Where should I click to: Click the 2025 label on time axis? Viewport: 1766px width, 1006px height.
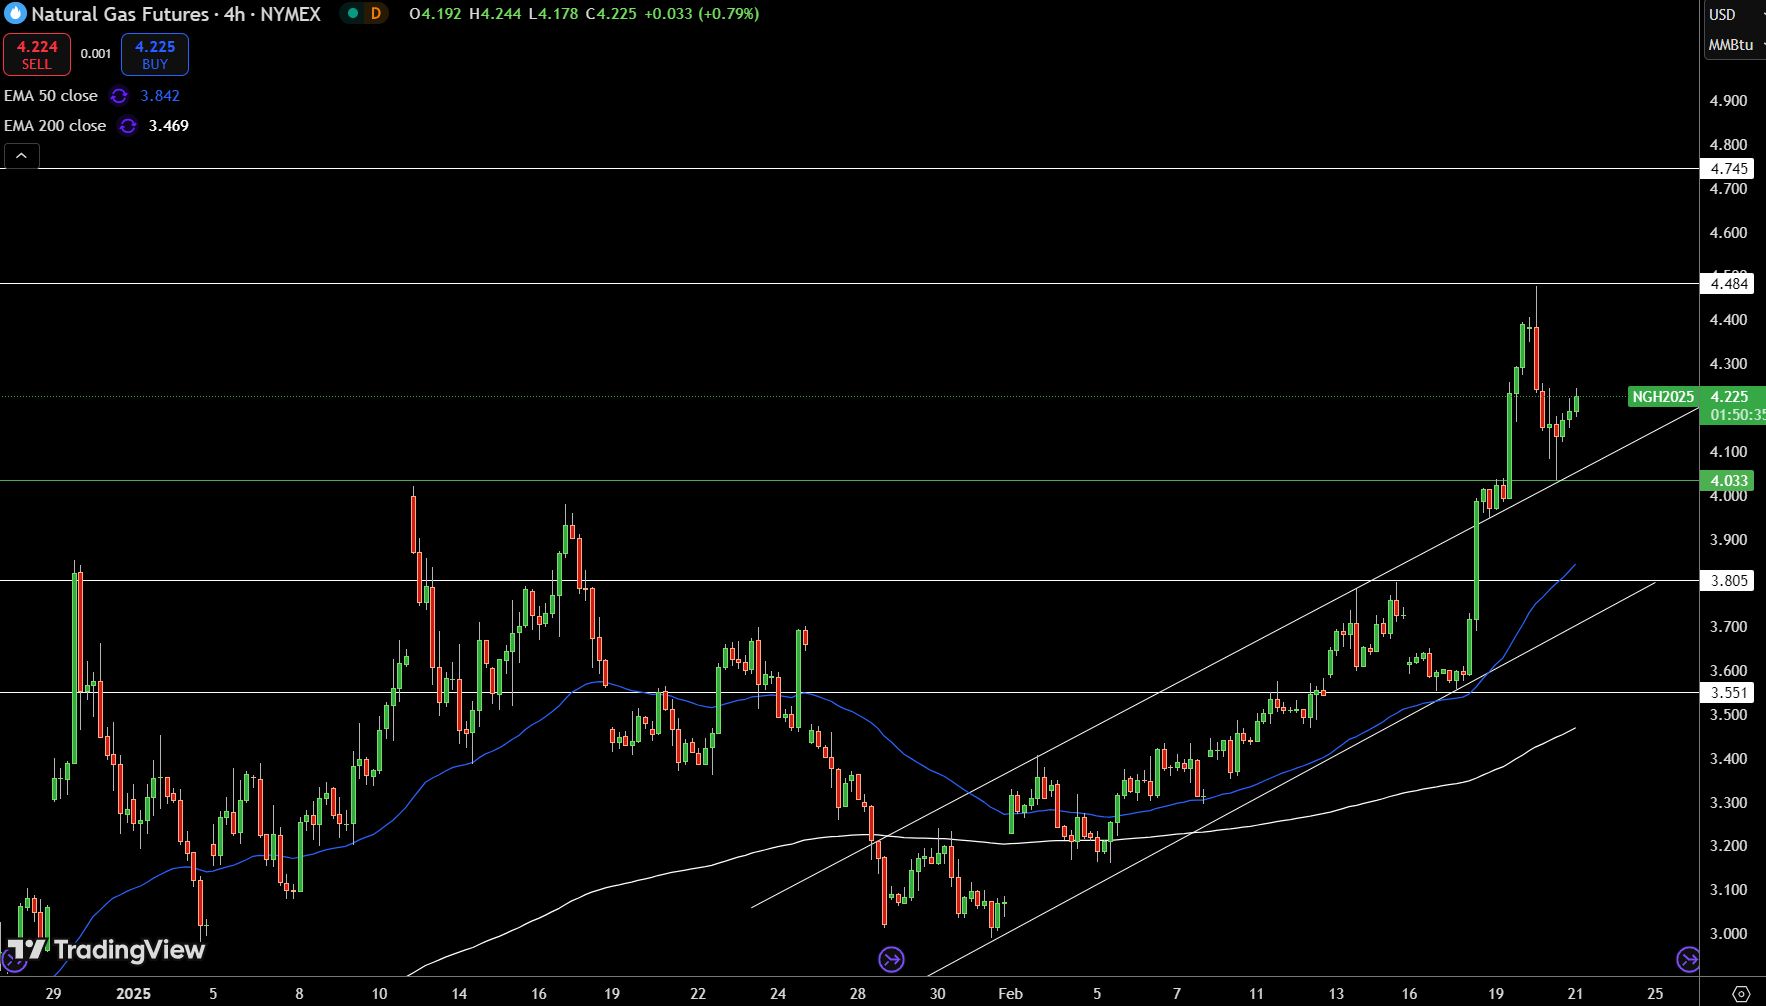(133, 994)
